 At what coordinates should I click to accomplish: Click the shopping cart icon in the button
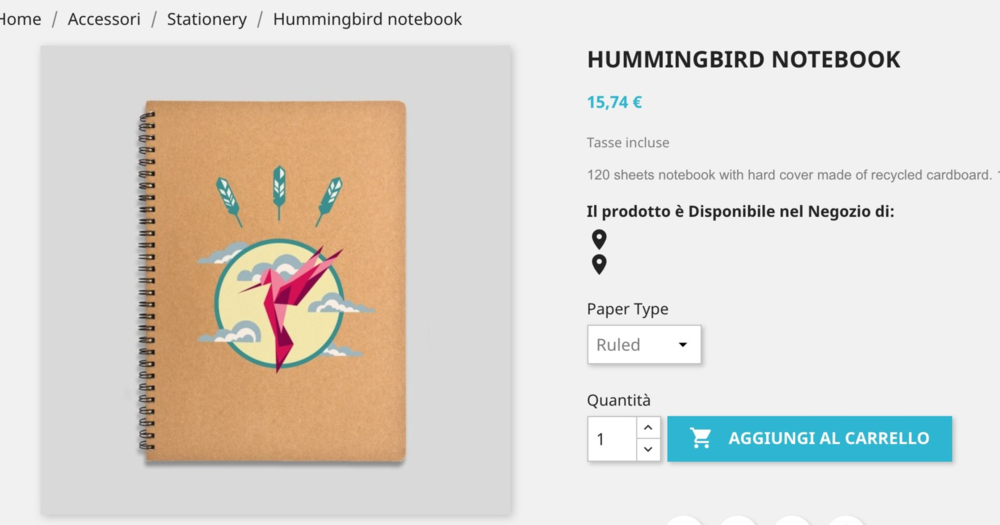click(x=700, y=438)
